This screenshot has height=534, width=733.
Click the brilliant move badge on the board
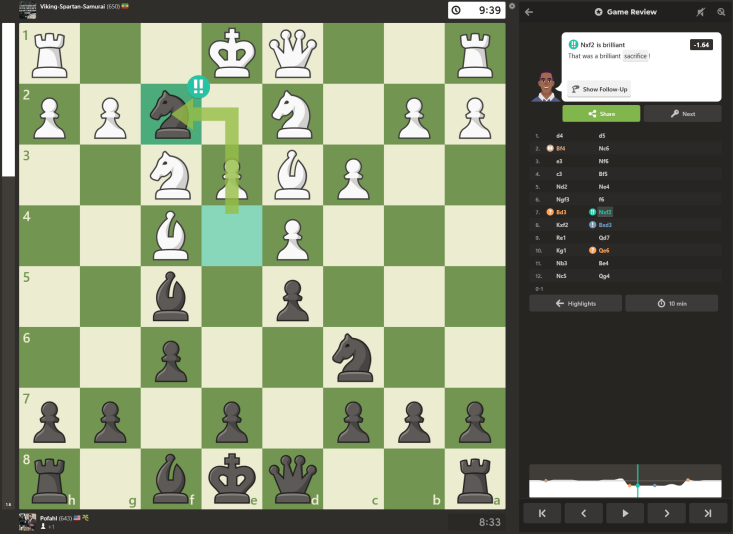(x=198, y=87)
